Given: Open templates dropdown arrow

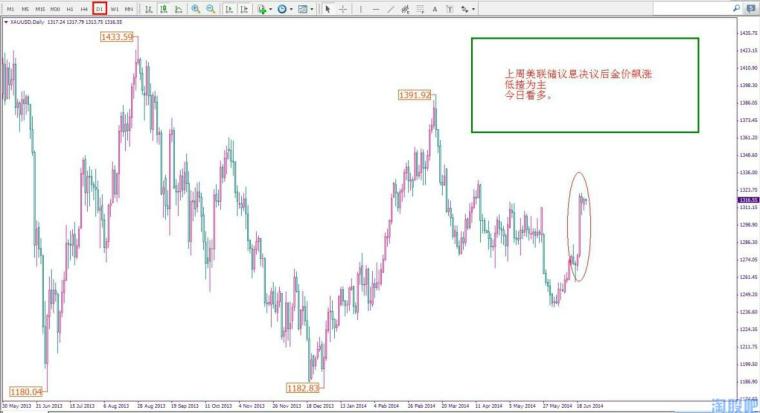Looking at the screenshot, I should (x=312, y=9).
